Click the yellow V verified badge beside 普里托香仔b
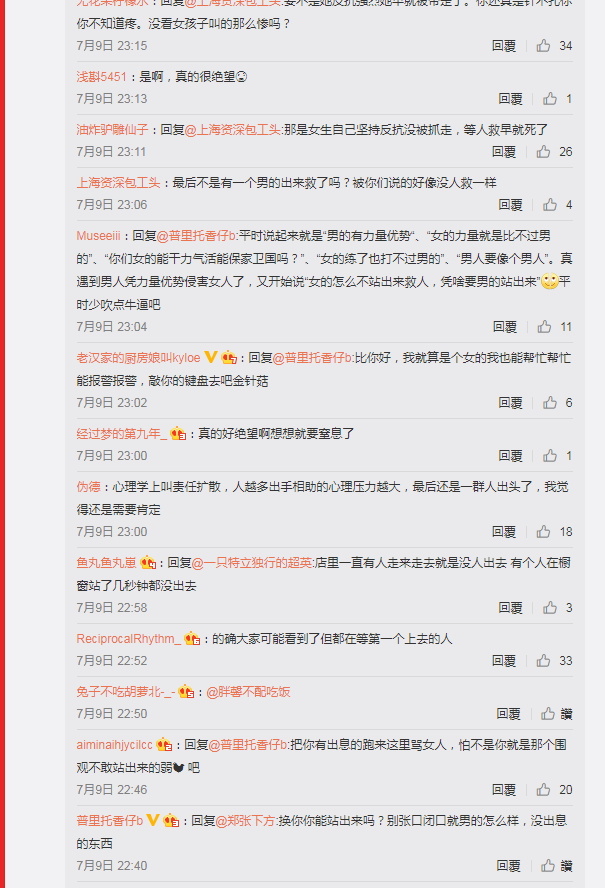Viewport: 605px width, 888px height. click(x=153, y=820)
